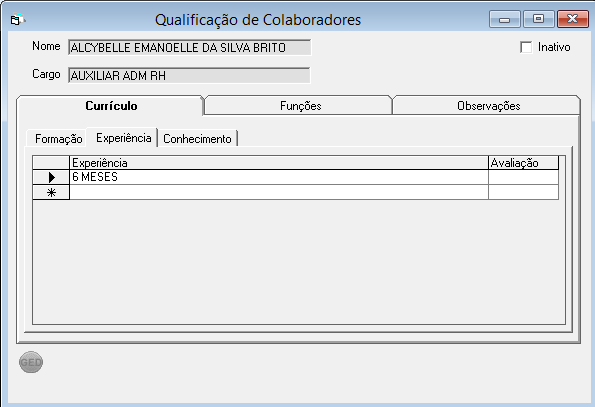The image size is (595, 407).
Task: Toggle the Inativo checkbox
Action: click(x=526, y=47)
